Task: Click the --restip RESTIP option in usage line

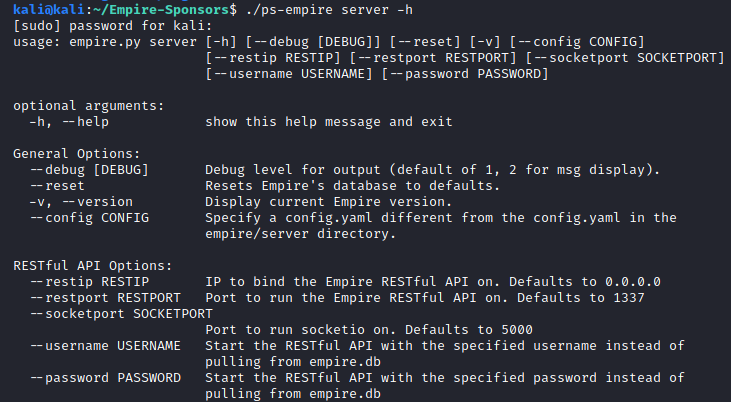Action: (x=273, y=58)
